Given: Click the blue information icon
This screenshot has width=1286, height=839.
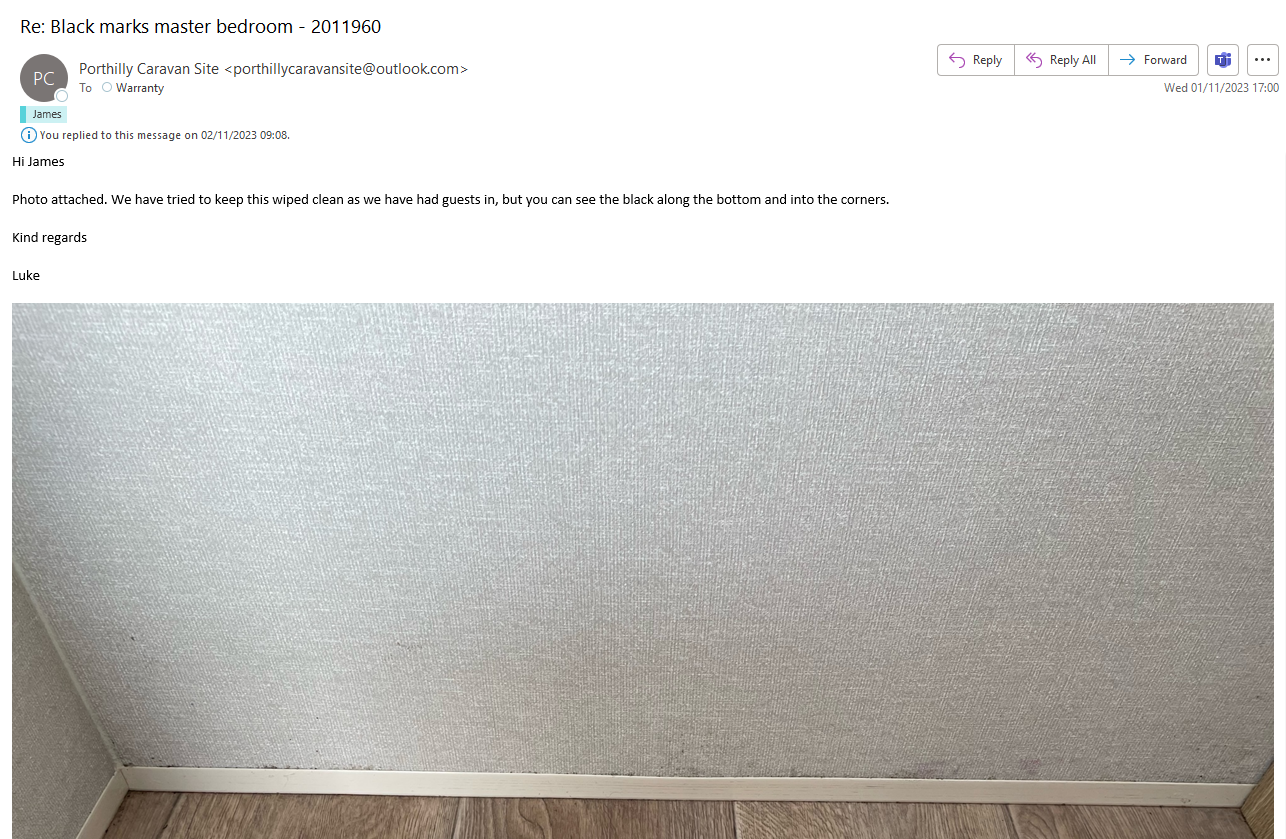Looking at the screenshot, I should click(x=29, y=135).
